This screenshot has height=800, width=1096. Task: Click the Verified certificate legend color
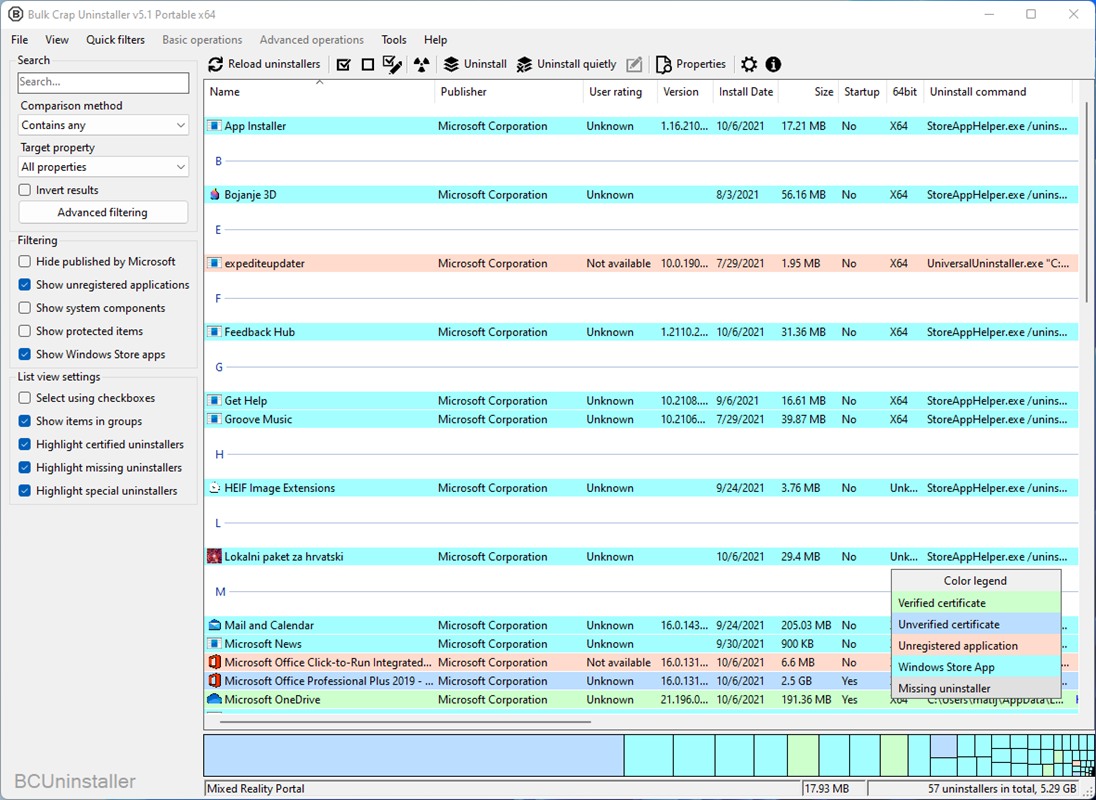pyautogui.click(x=976, y=603)
